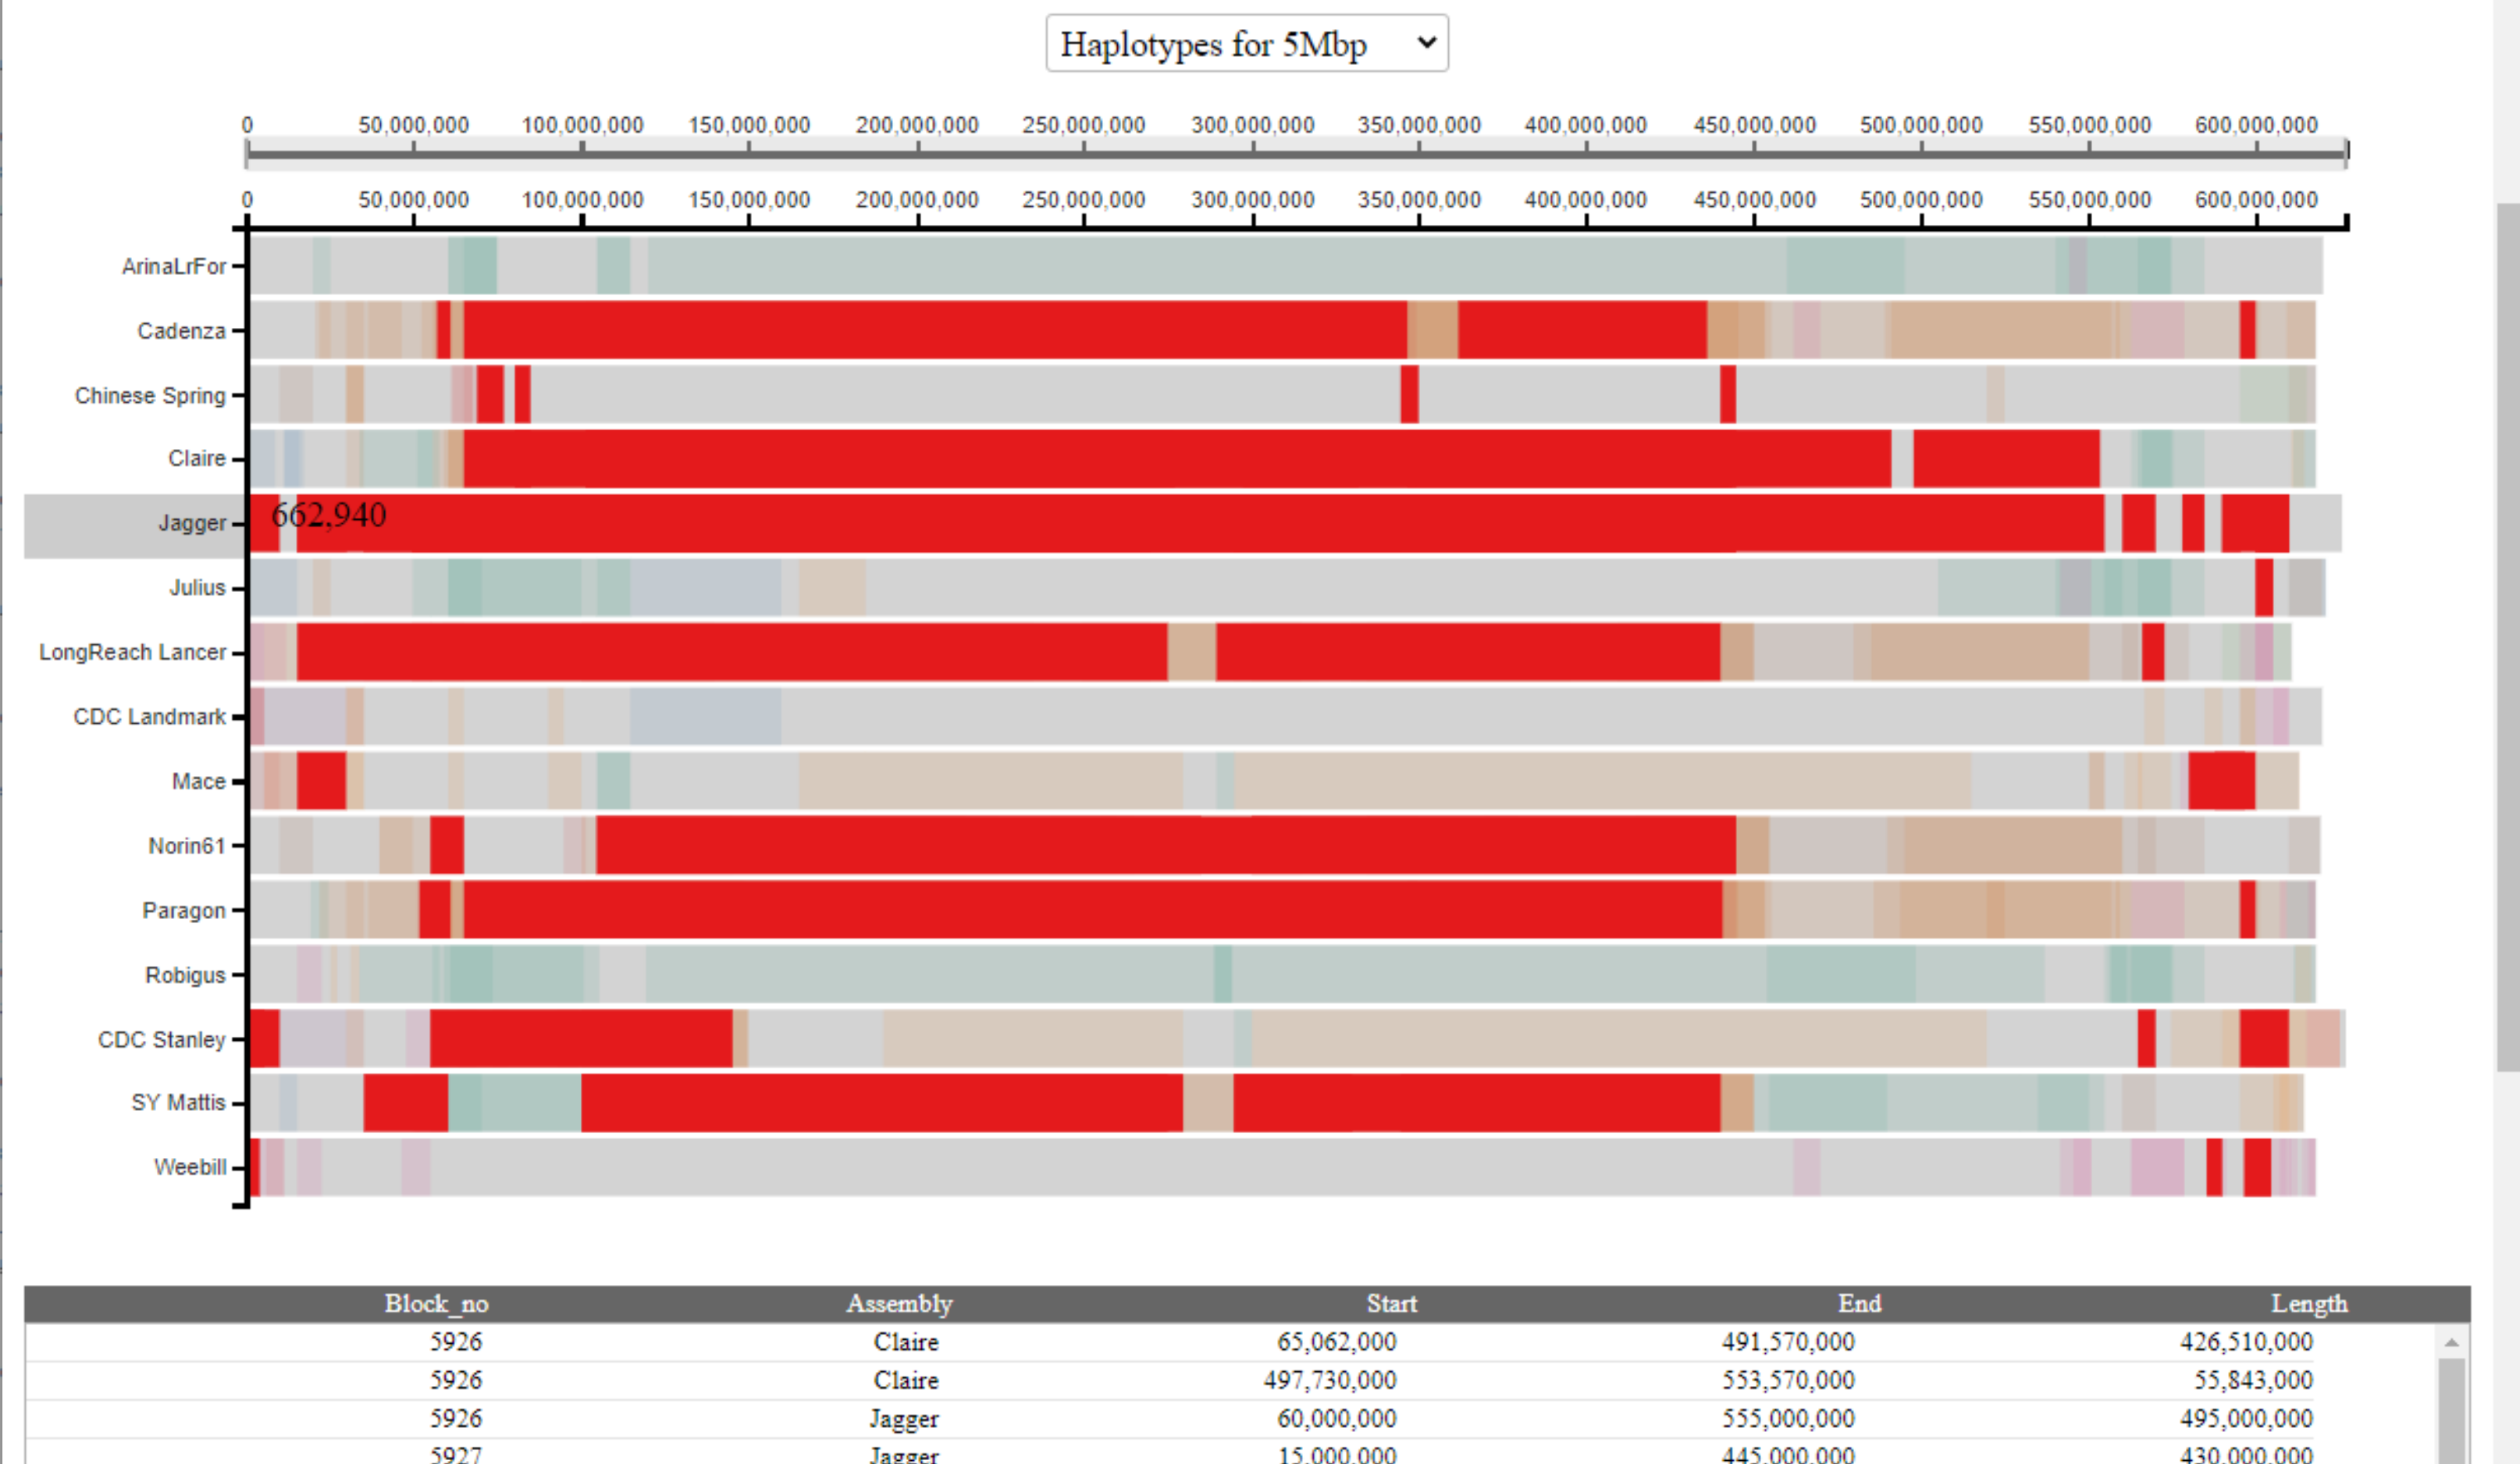Click Length value 426,510,000 in table

click(x=2246, y=1342)
